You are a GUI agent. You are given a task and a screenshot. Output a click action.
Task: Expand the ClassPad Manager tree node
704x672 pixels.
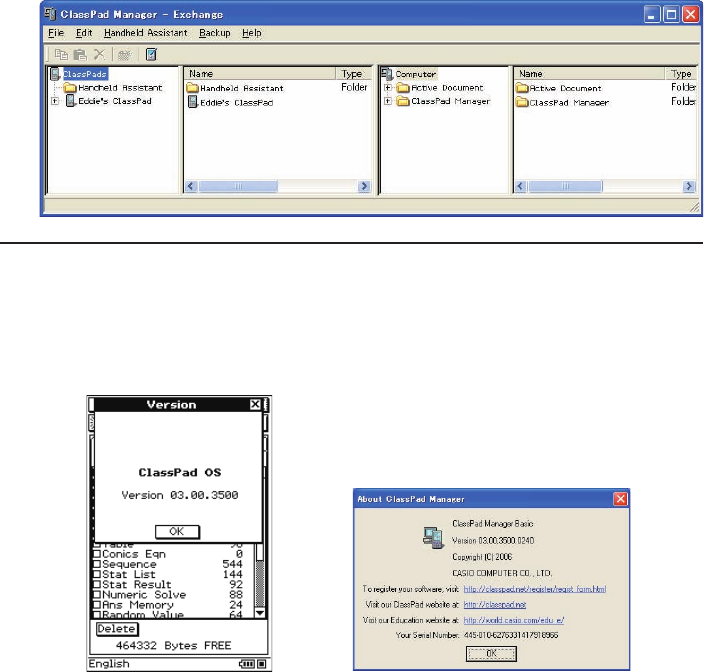(x=387, y=101)
